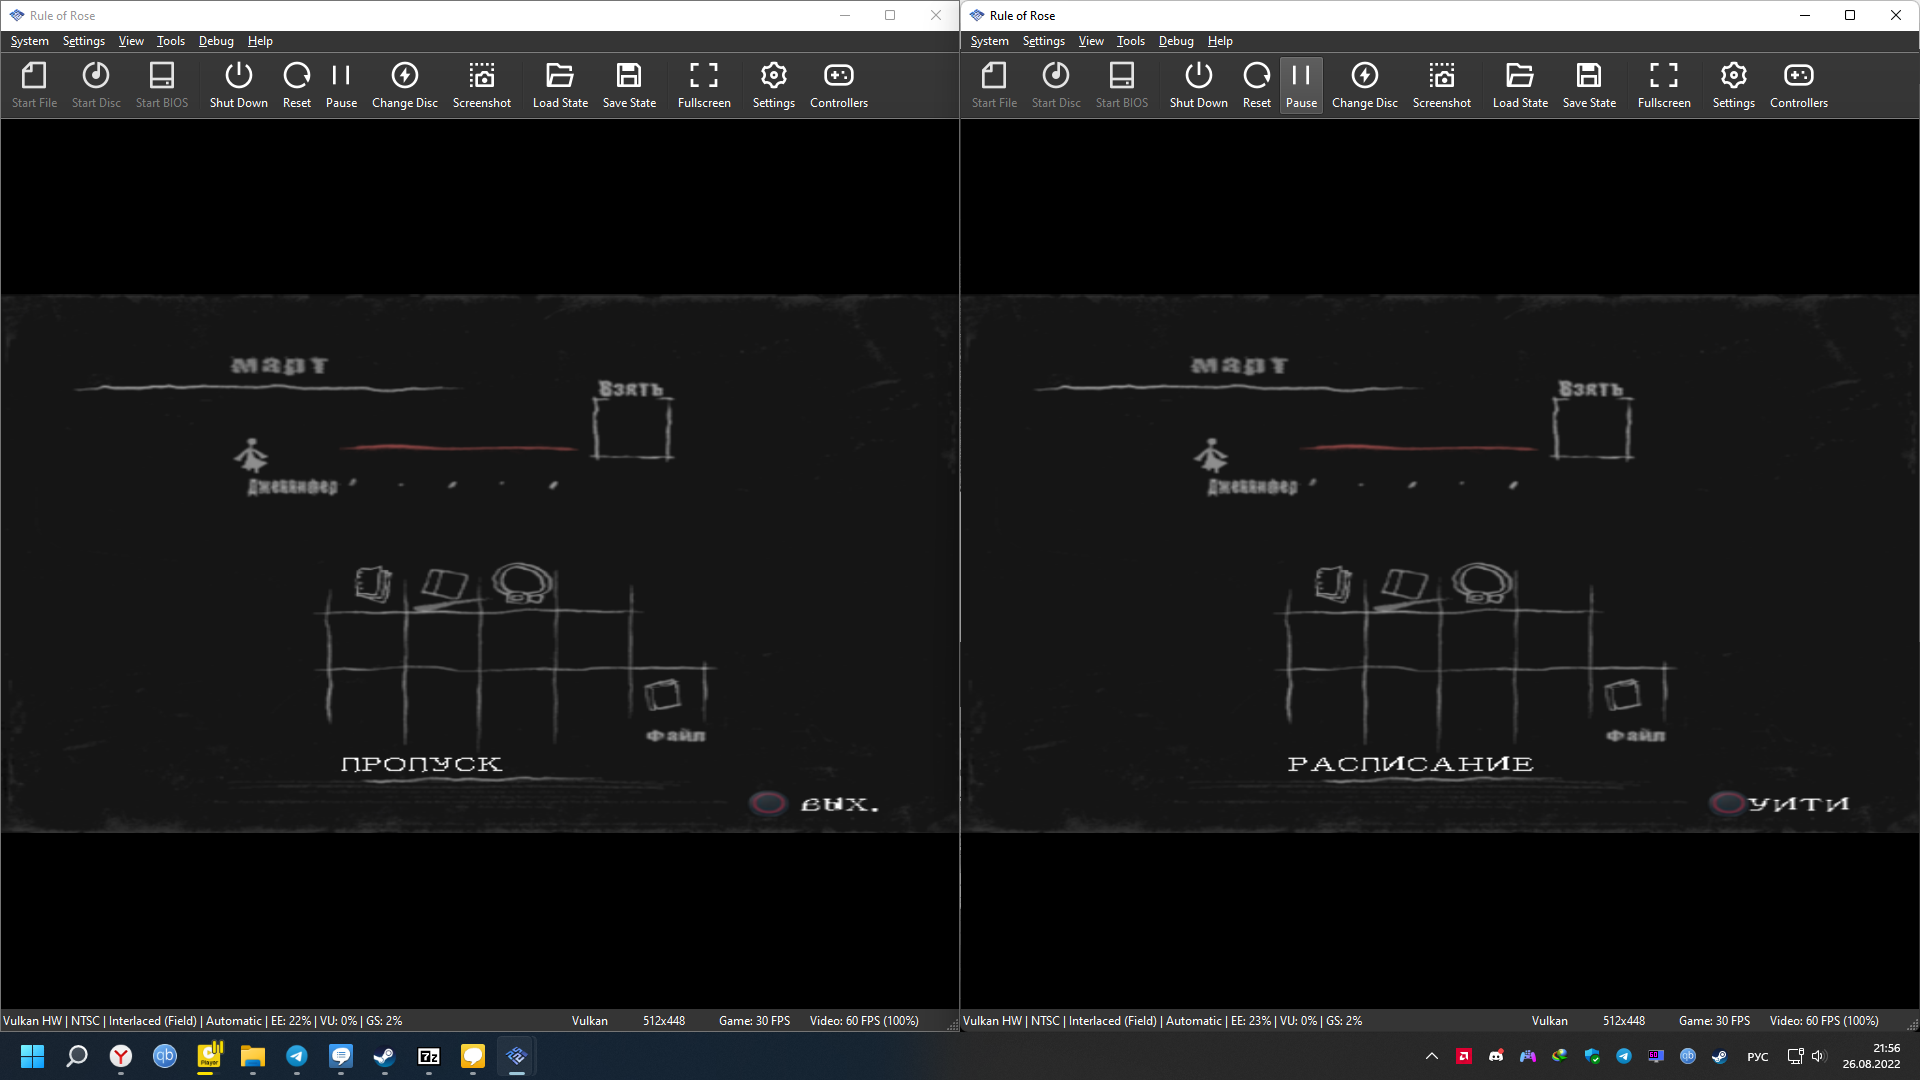1920x1080 pixels.
Task: Open Windows taskbar search
Action: (x=77, y=1056)
